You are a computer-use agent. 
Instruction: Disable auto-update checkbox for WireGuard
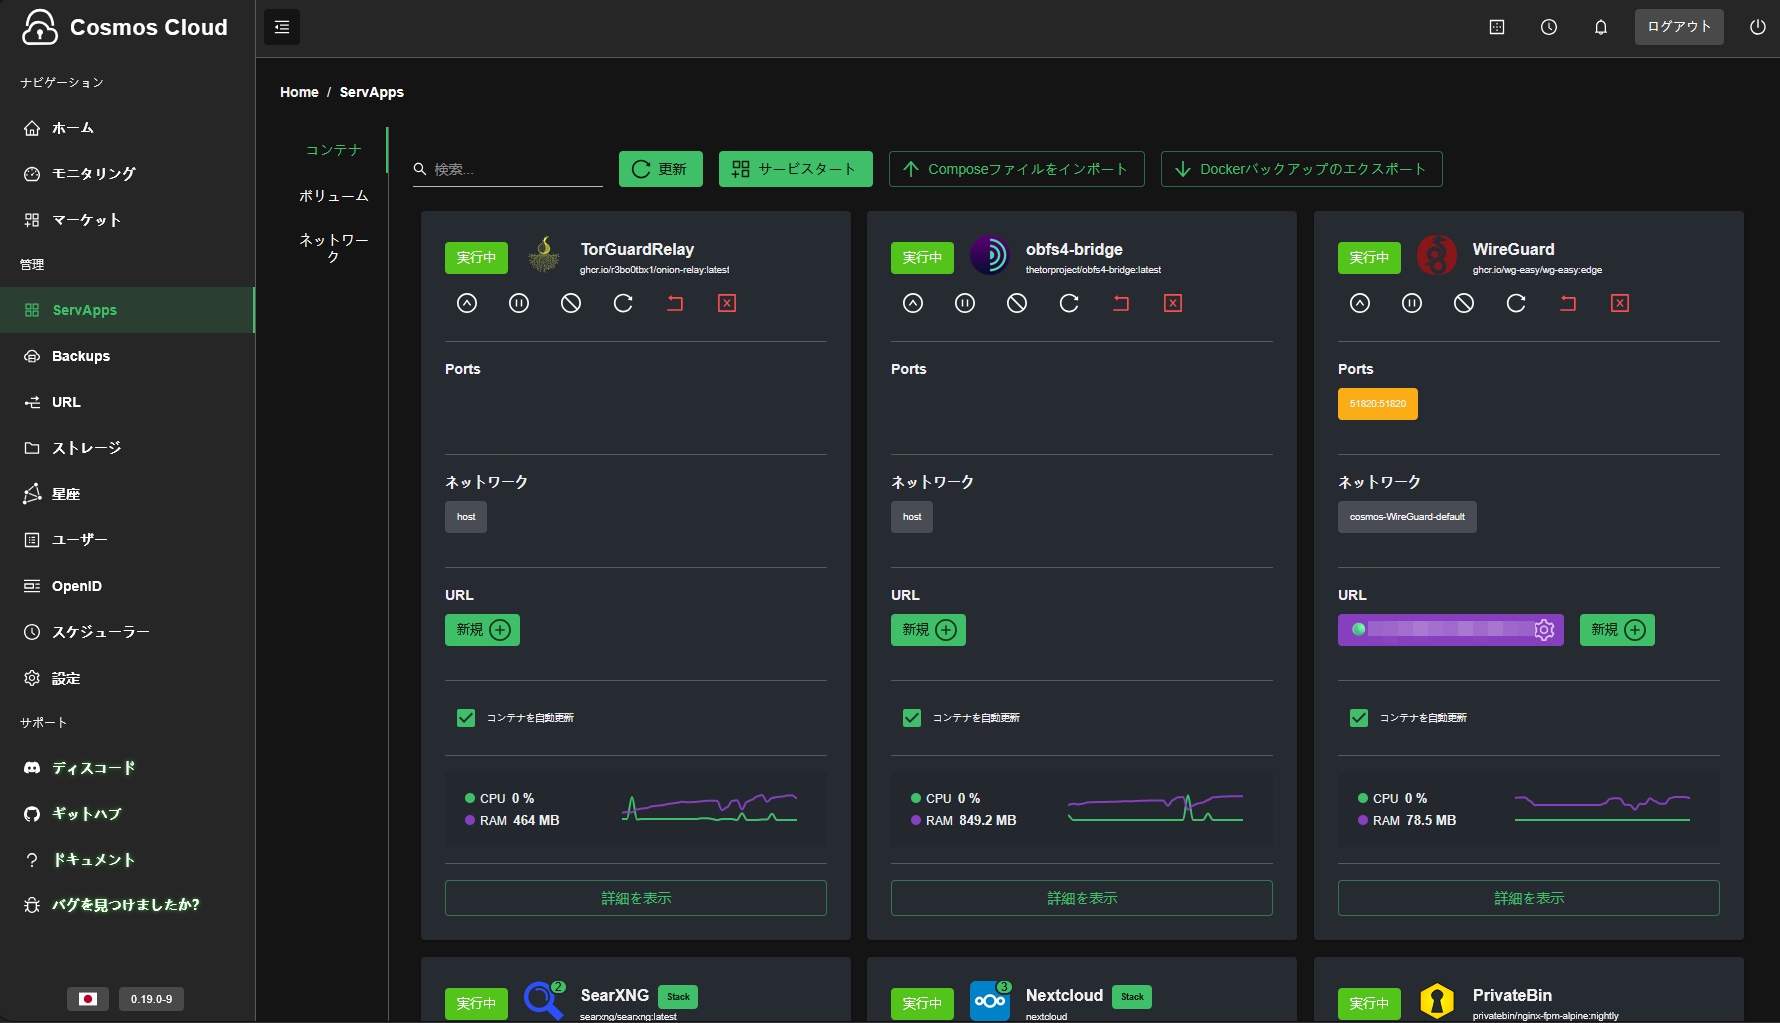tap(1359, 718)
